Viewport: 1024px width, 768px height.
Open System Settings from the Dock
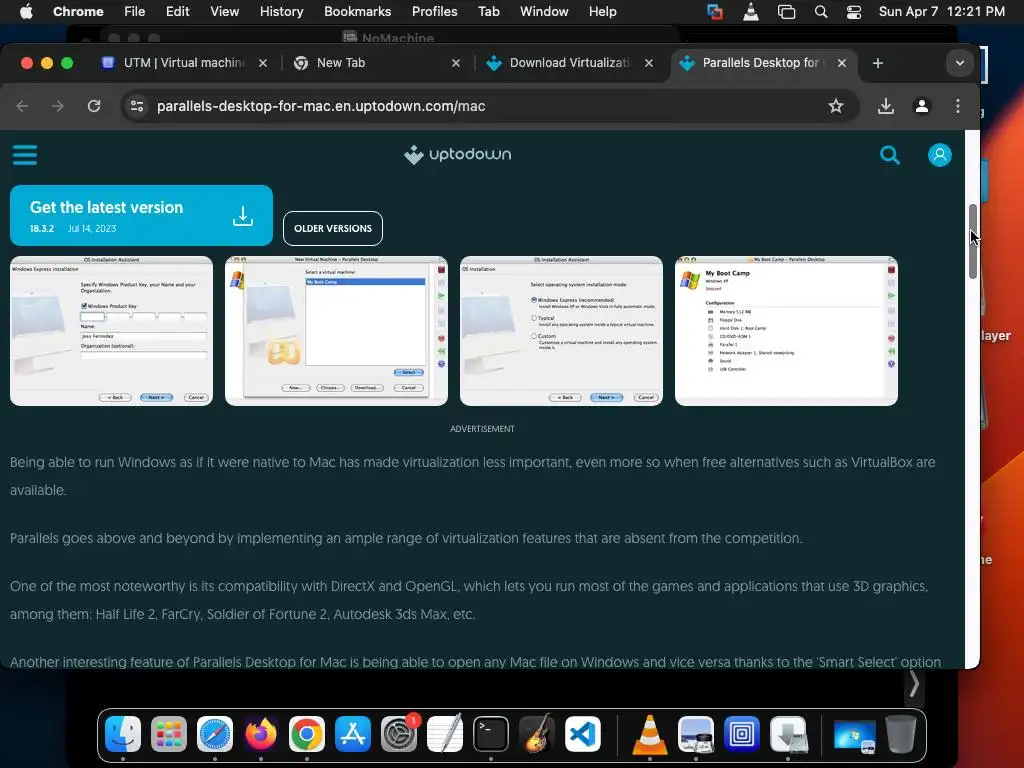click(x=398, y=734)
